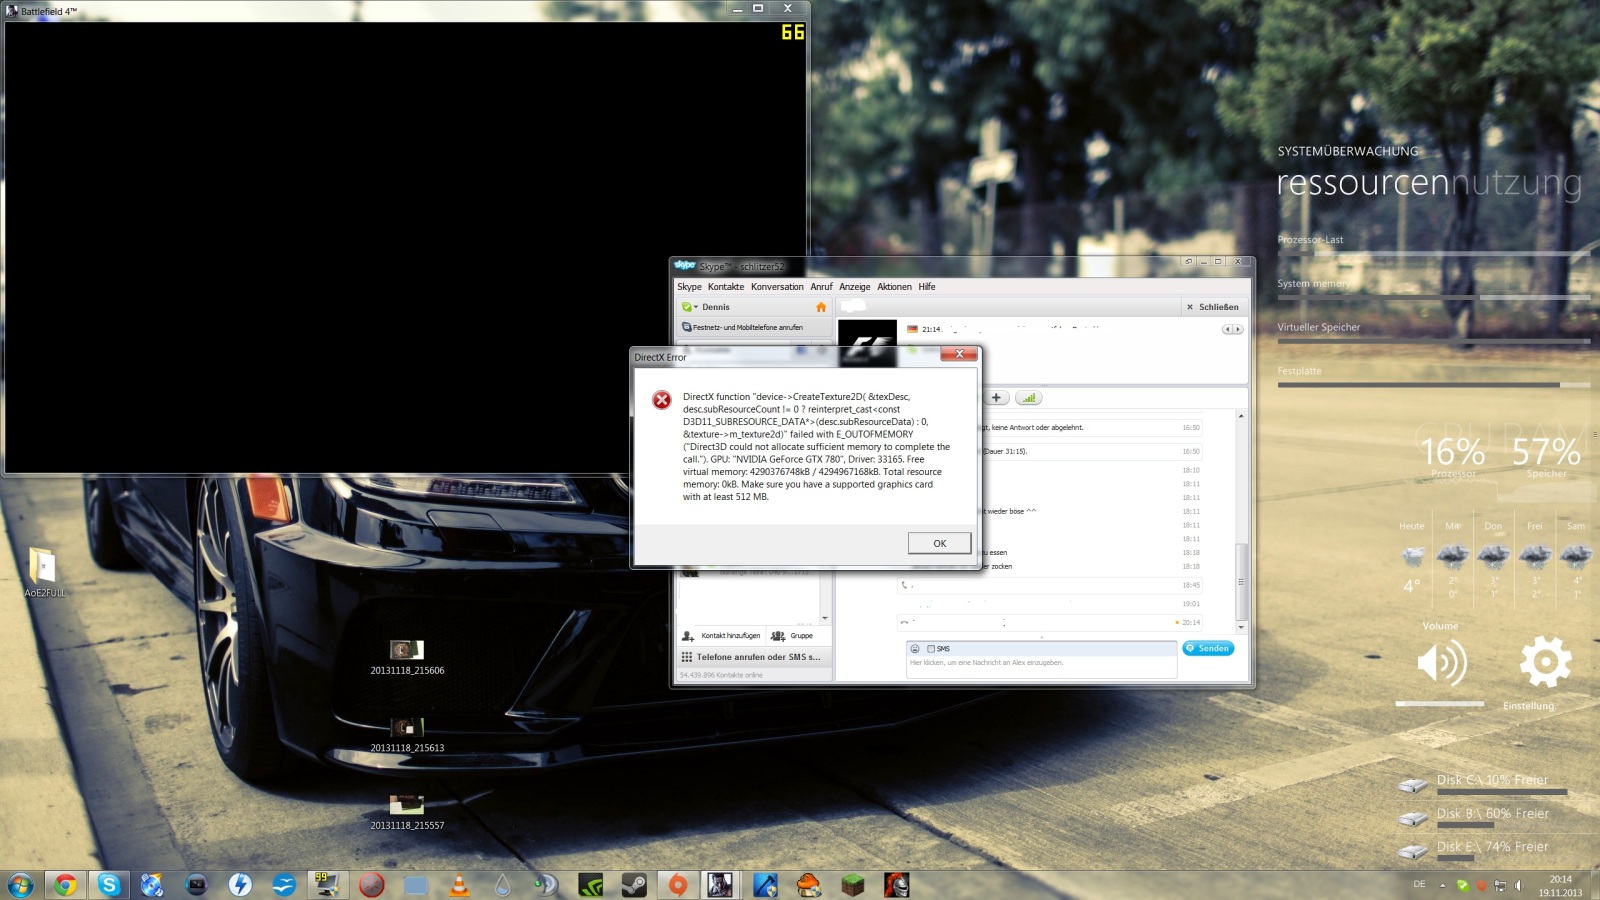Go to the Skype Home orange house icon
This screenshot has height=900, width=1600.
click(821, 307)
